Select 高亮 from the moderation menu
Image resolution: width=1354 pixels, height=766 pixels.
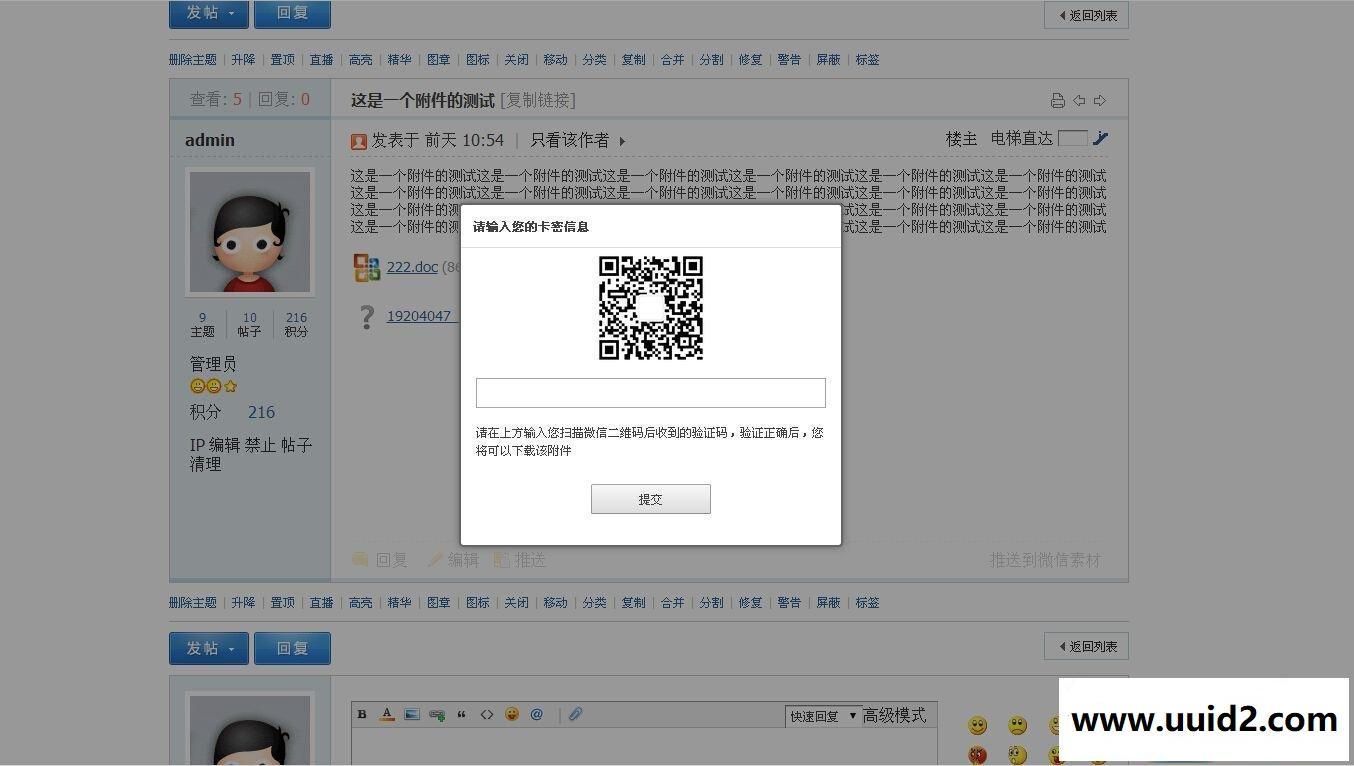click(x=361, y=59)
